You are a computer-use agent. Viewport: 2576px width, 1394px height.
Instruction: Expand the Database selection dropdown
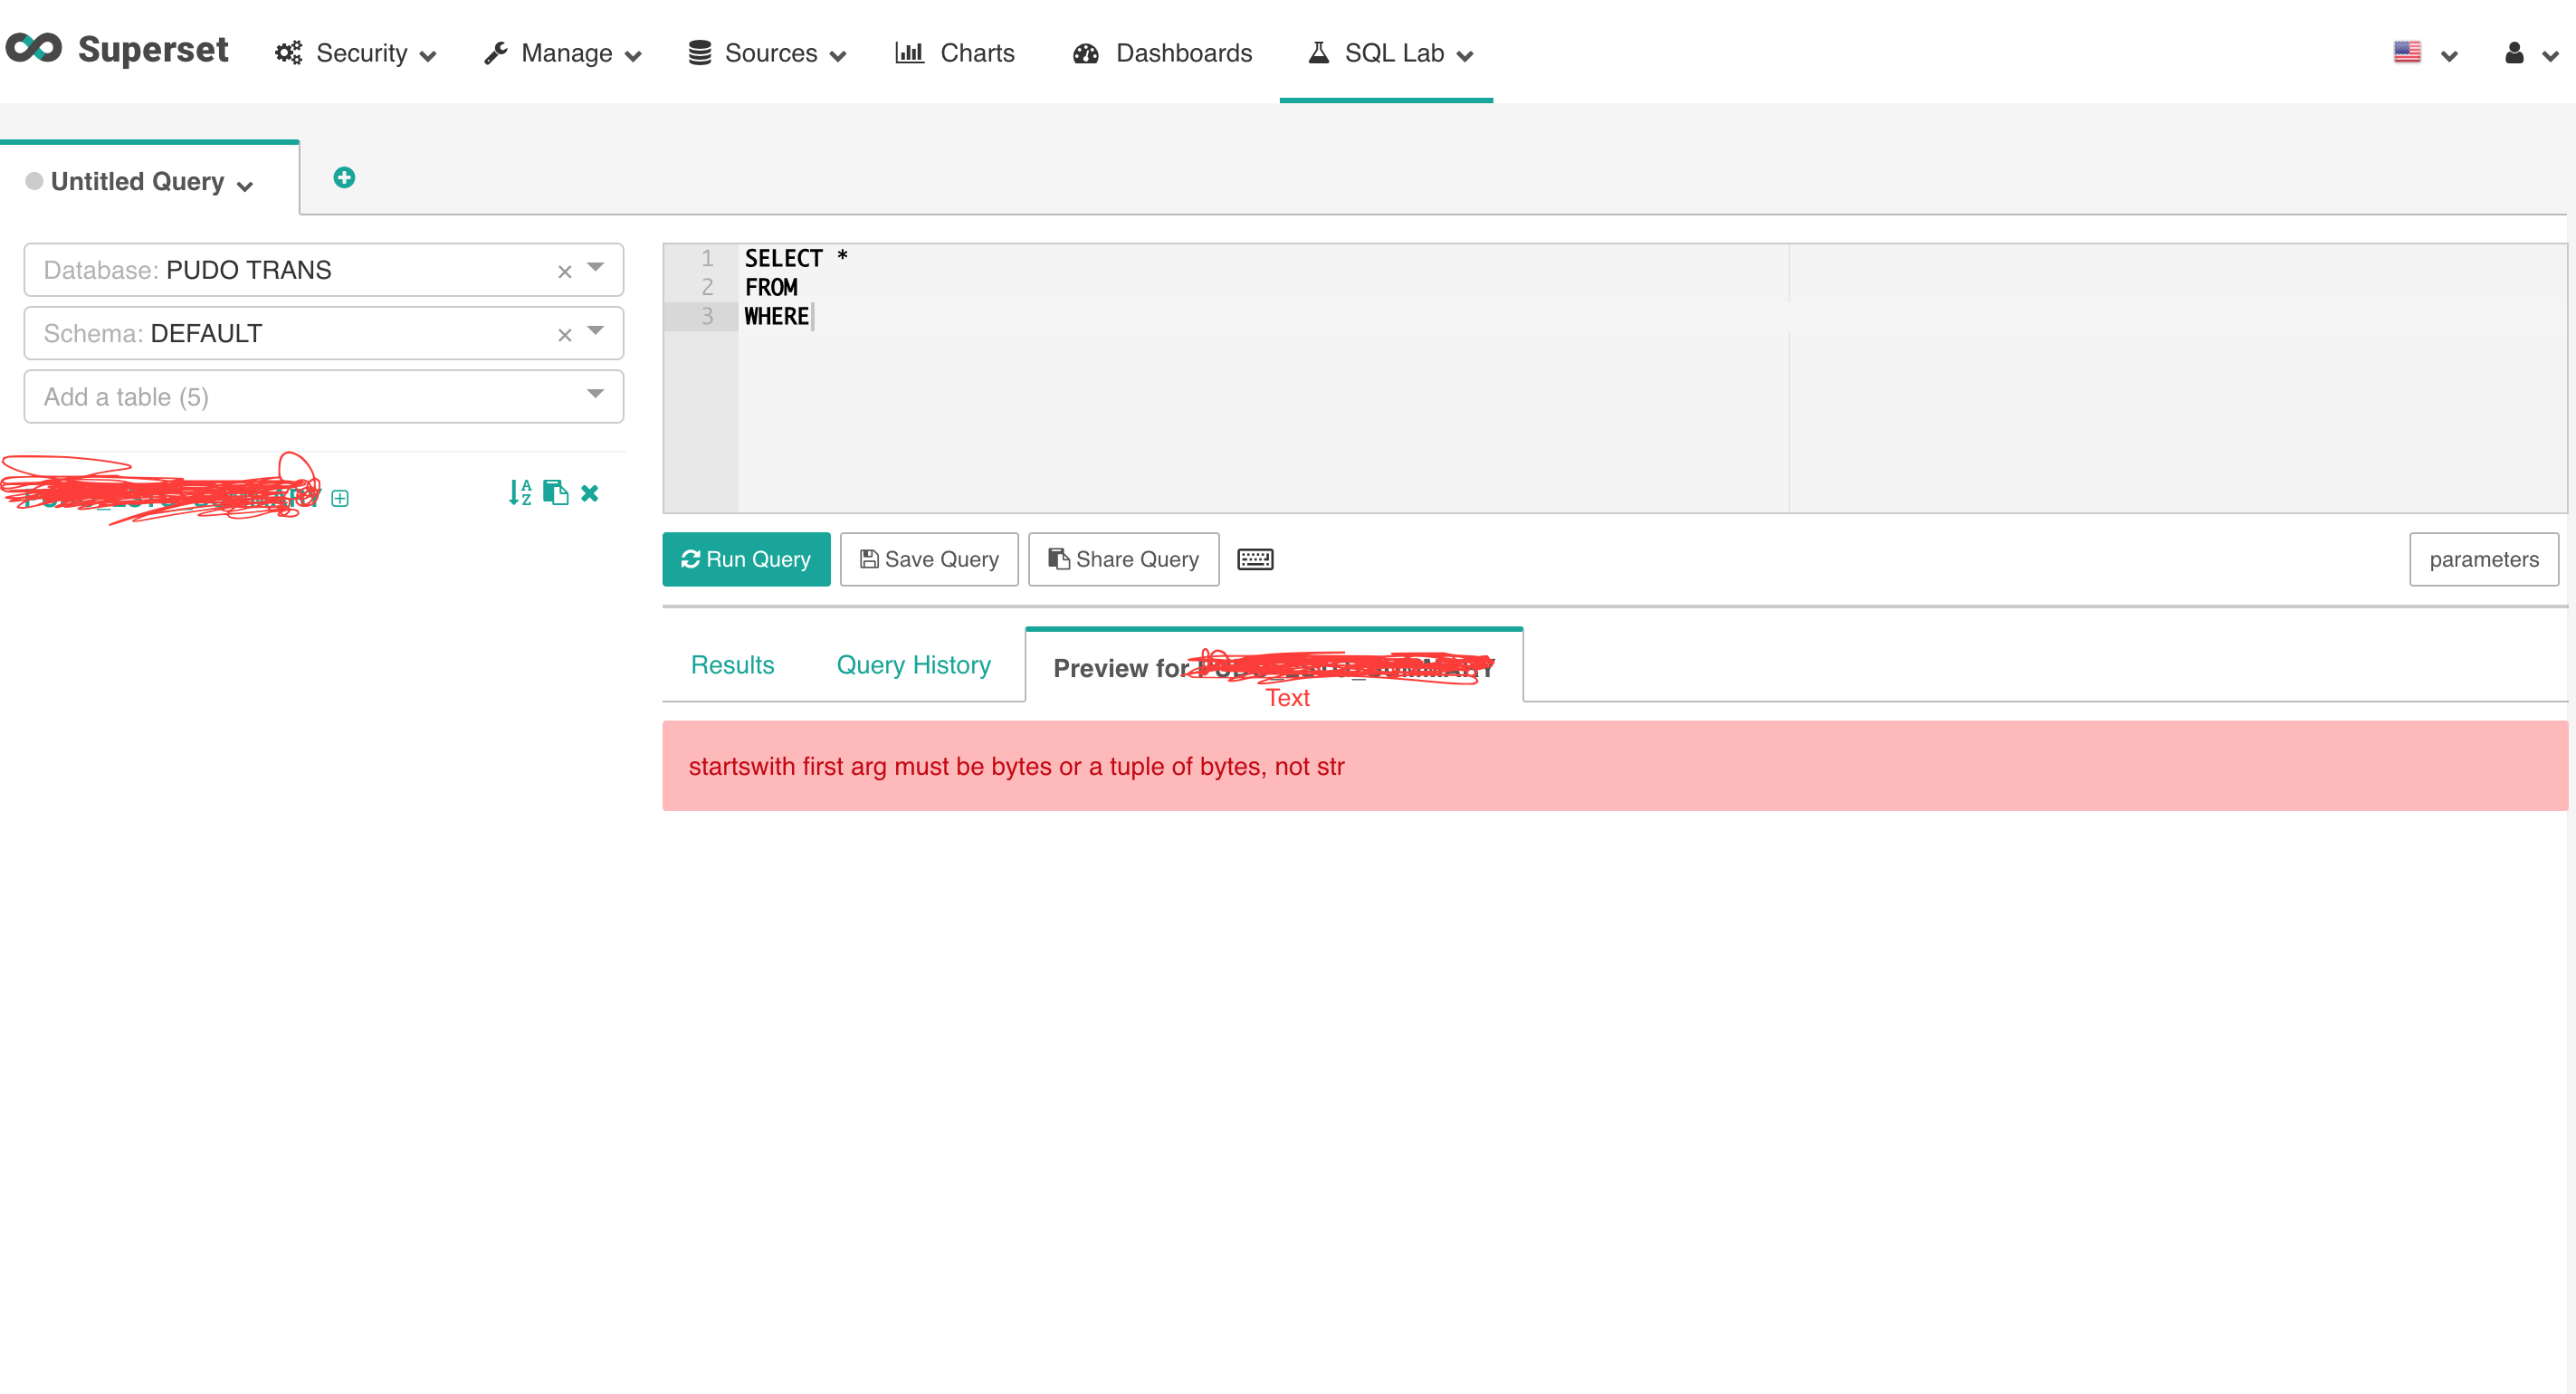596,270
